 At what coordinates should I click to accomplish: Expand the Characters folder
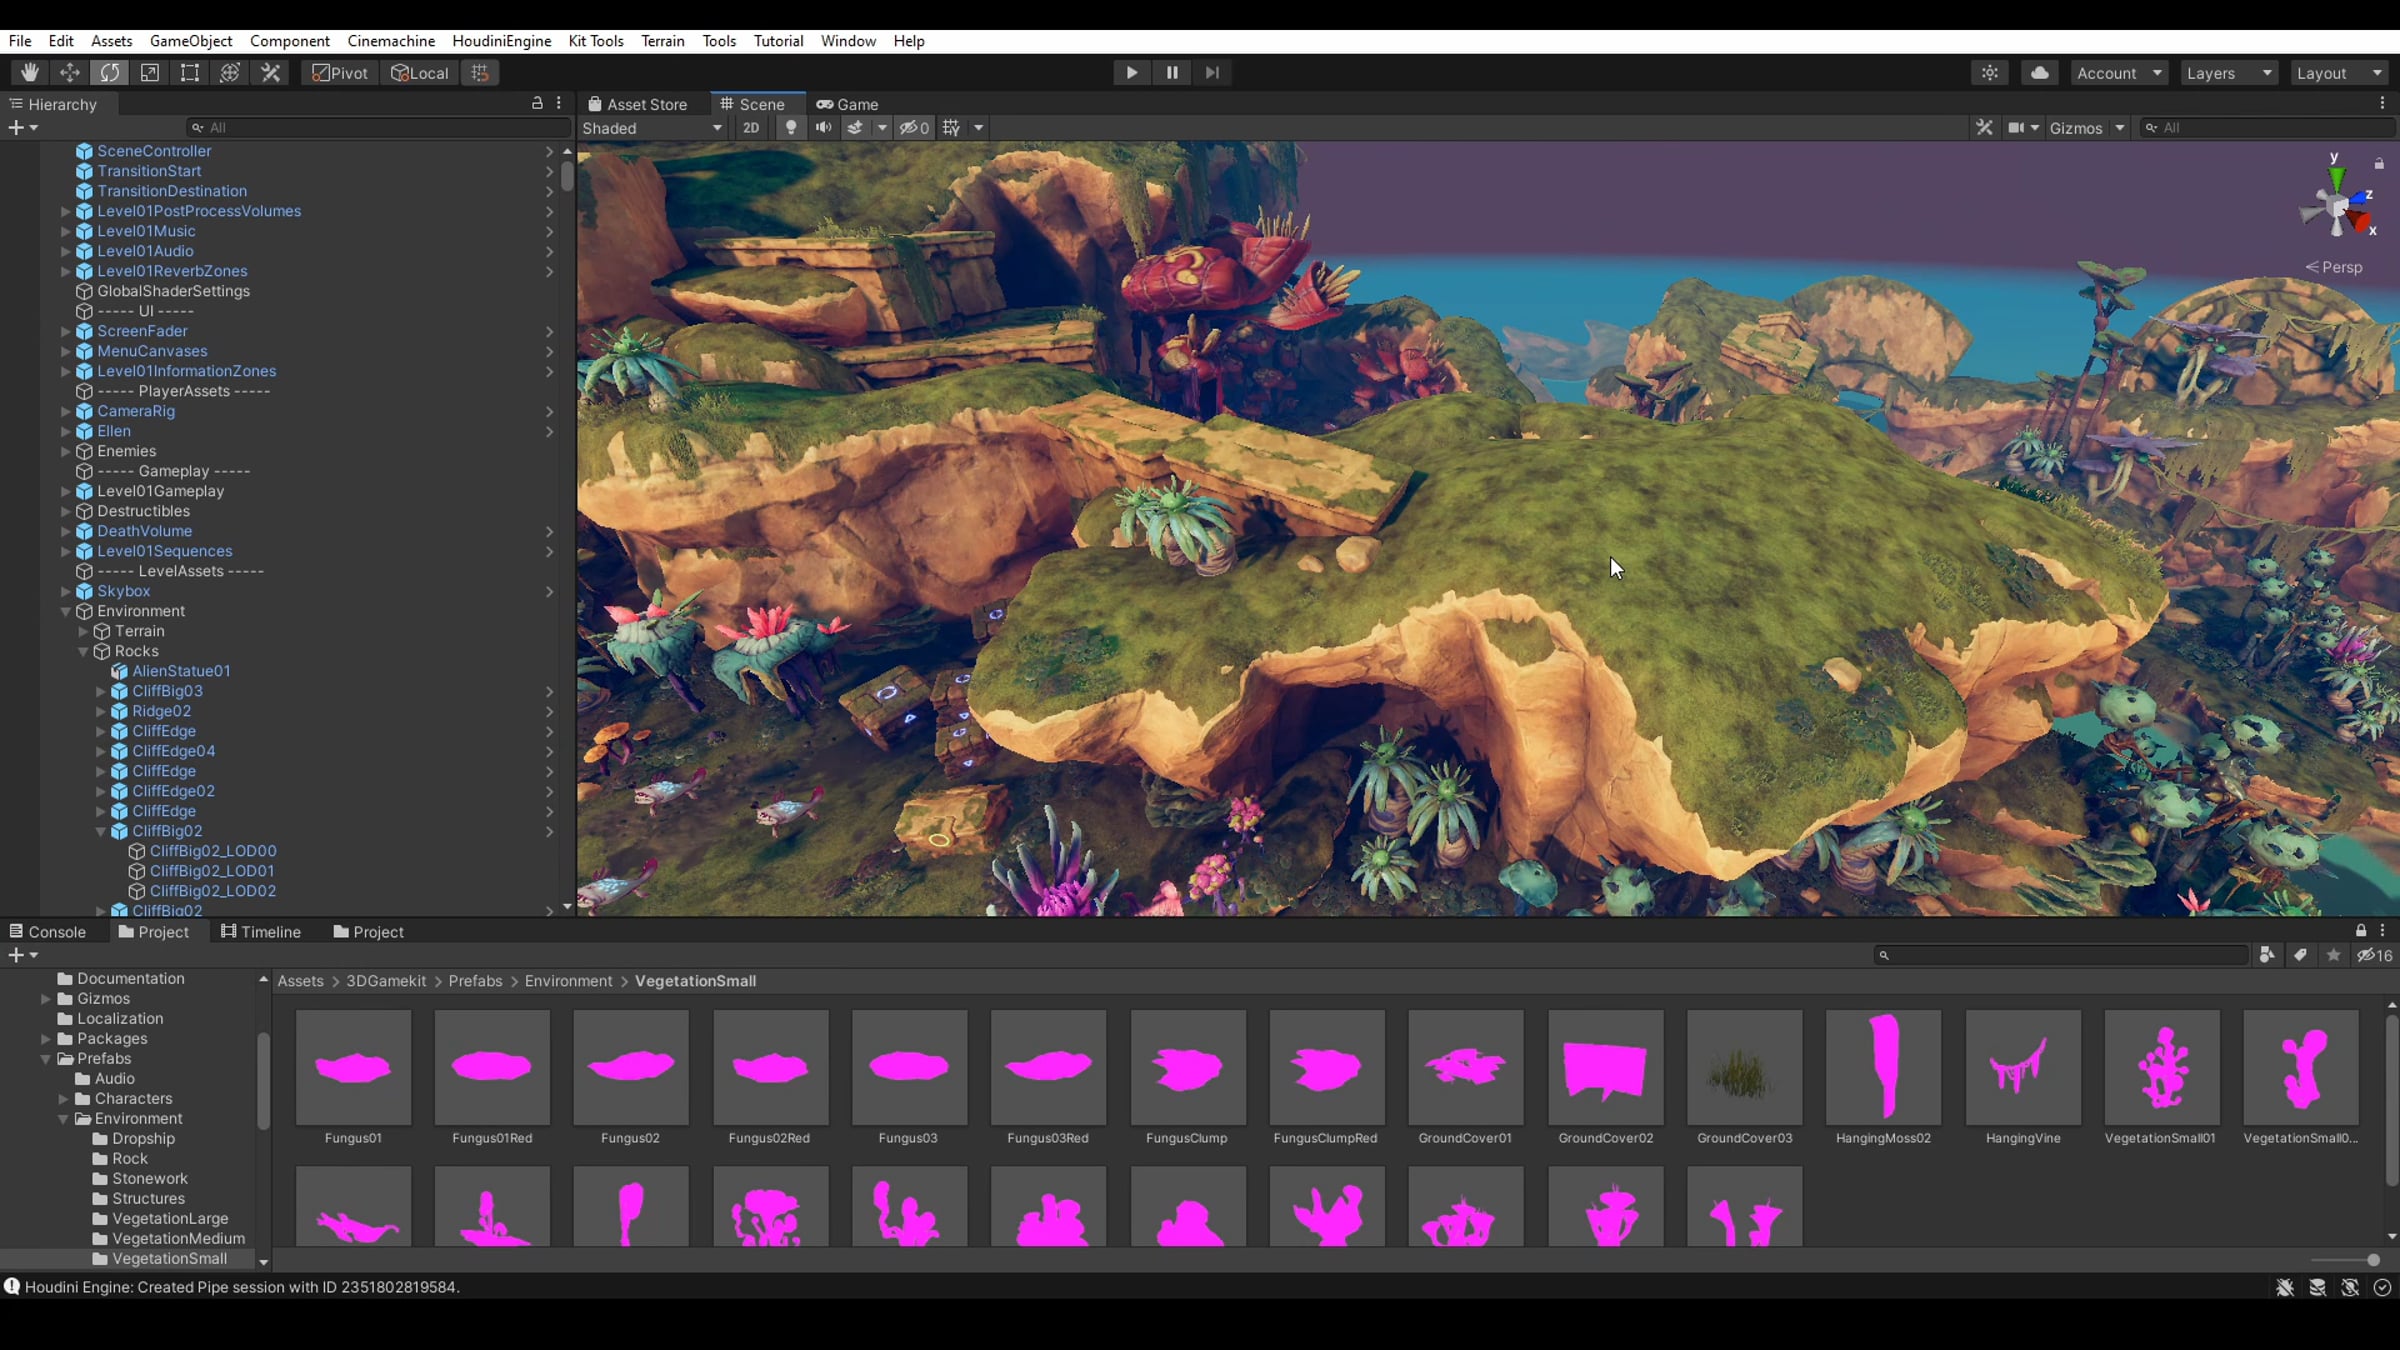point(64,1099)
